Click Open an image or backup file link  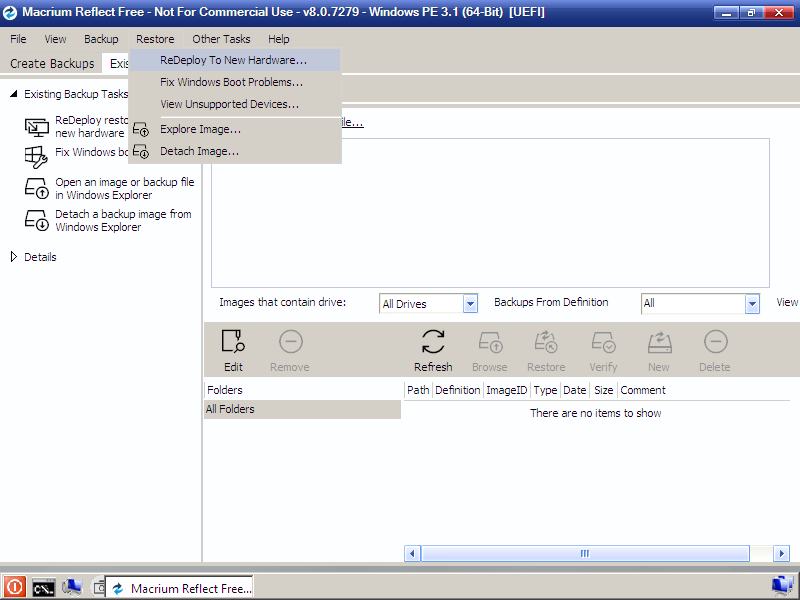[124, 189]
